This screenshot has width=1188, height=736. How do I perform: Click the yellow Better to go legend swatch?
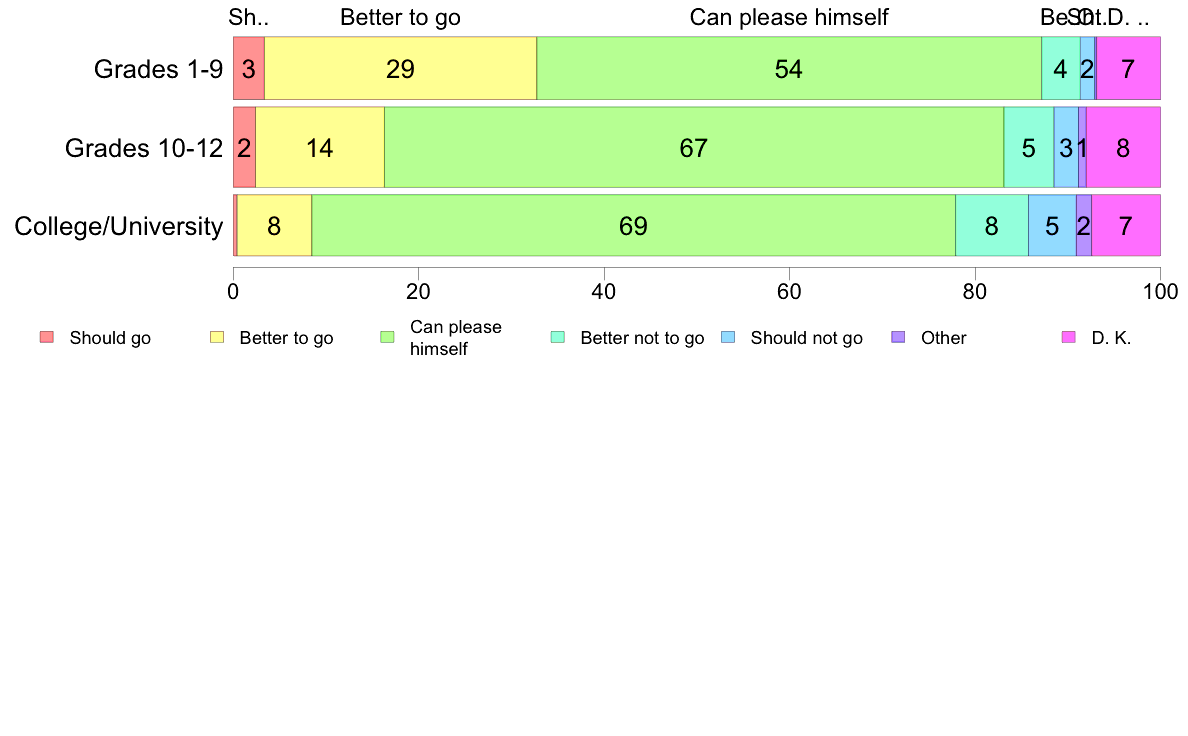coord(217,337)
